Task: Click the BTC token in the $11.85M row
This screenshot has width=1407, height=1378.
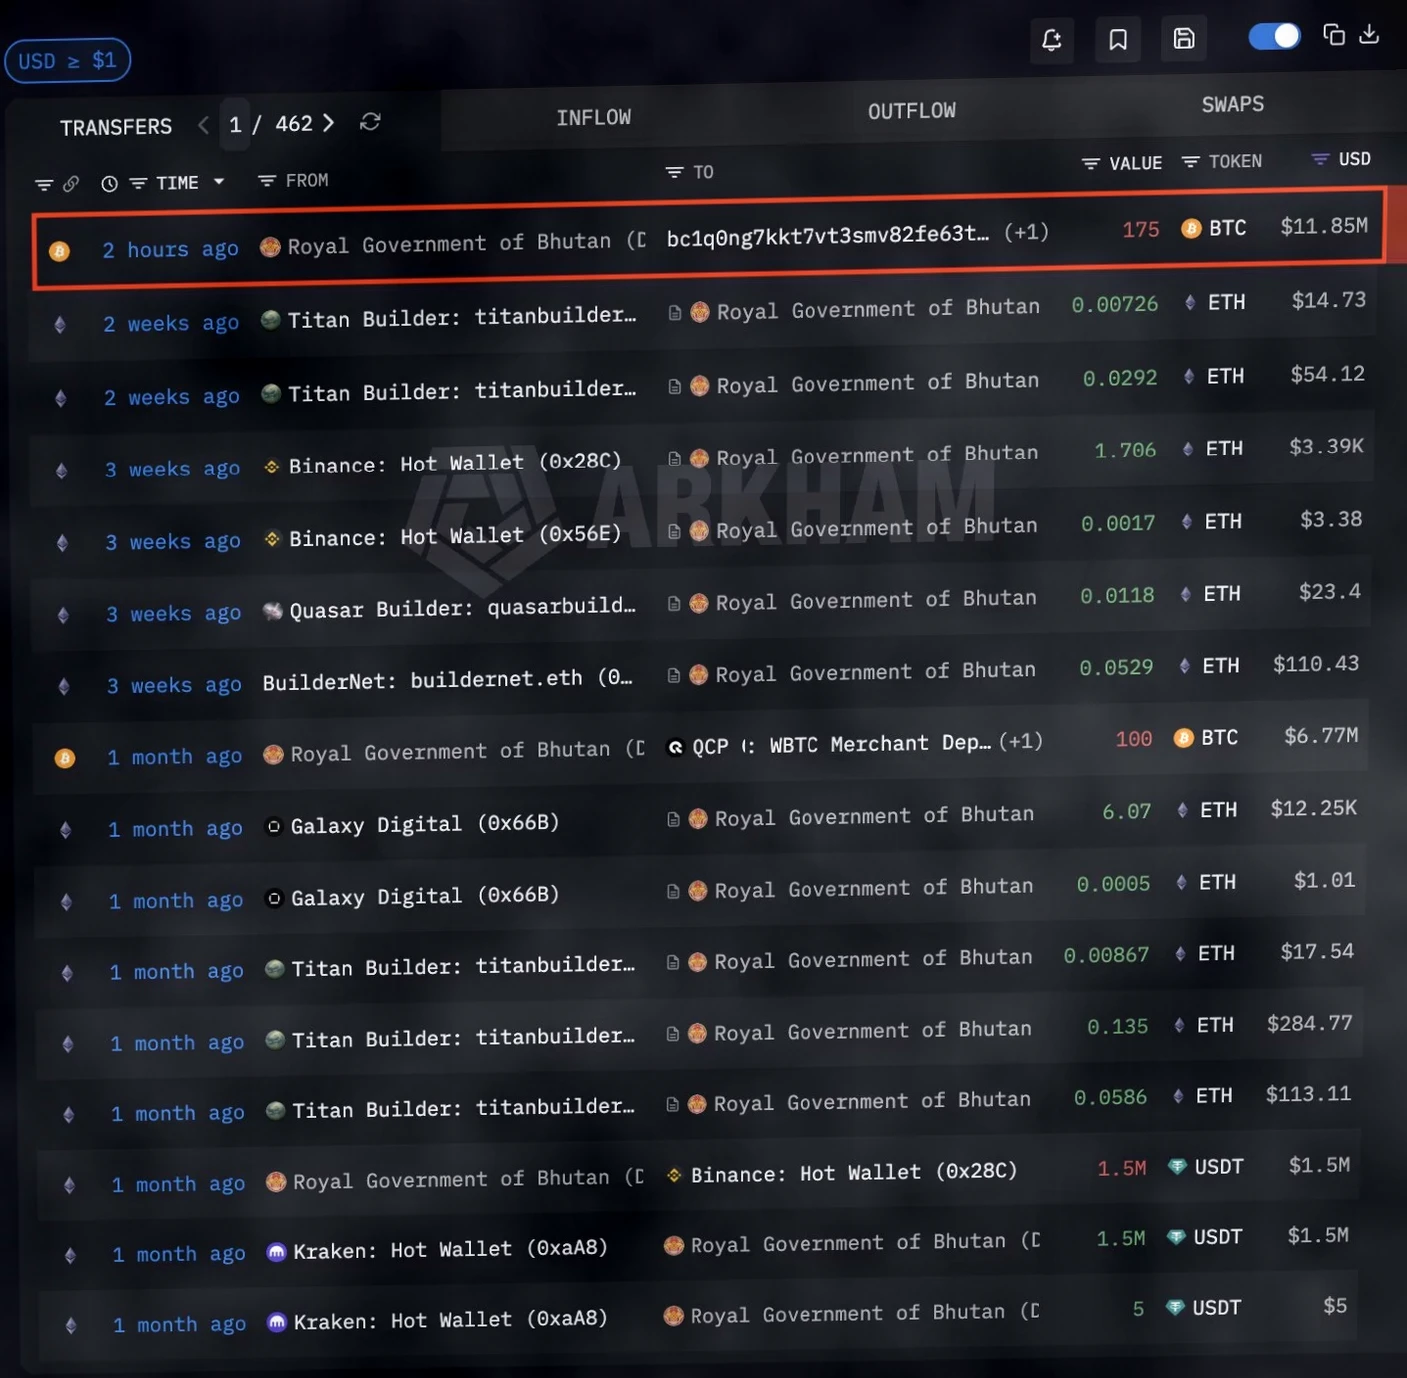Action: click(1213, 228)
